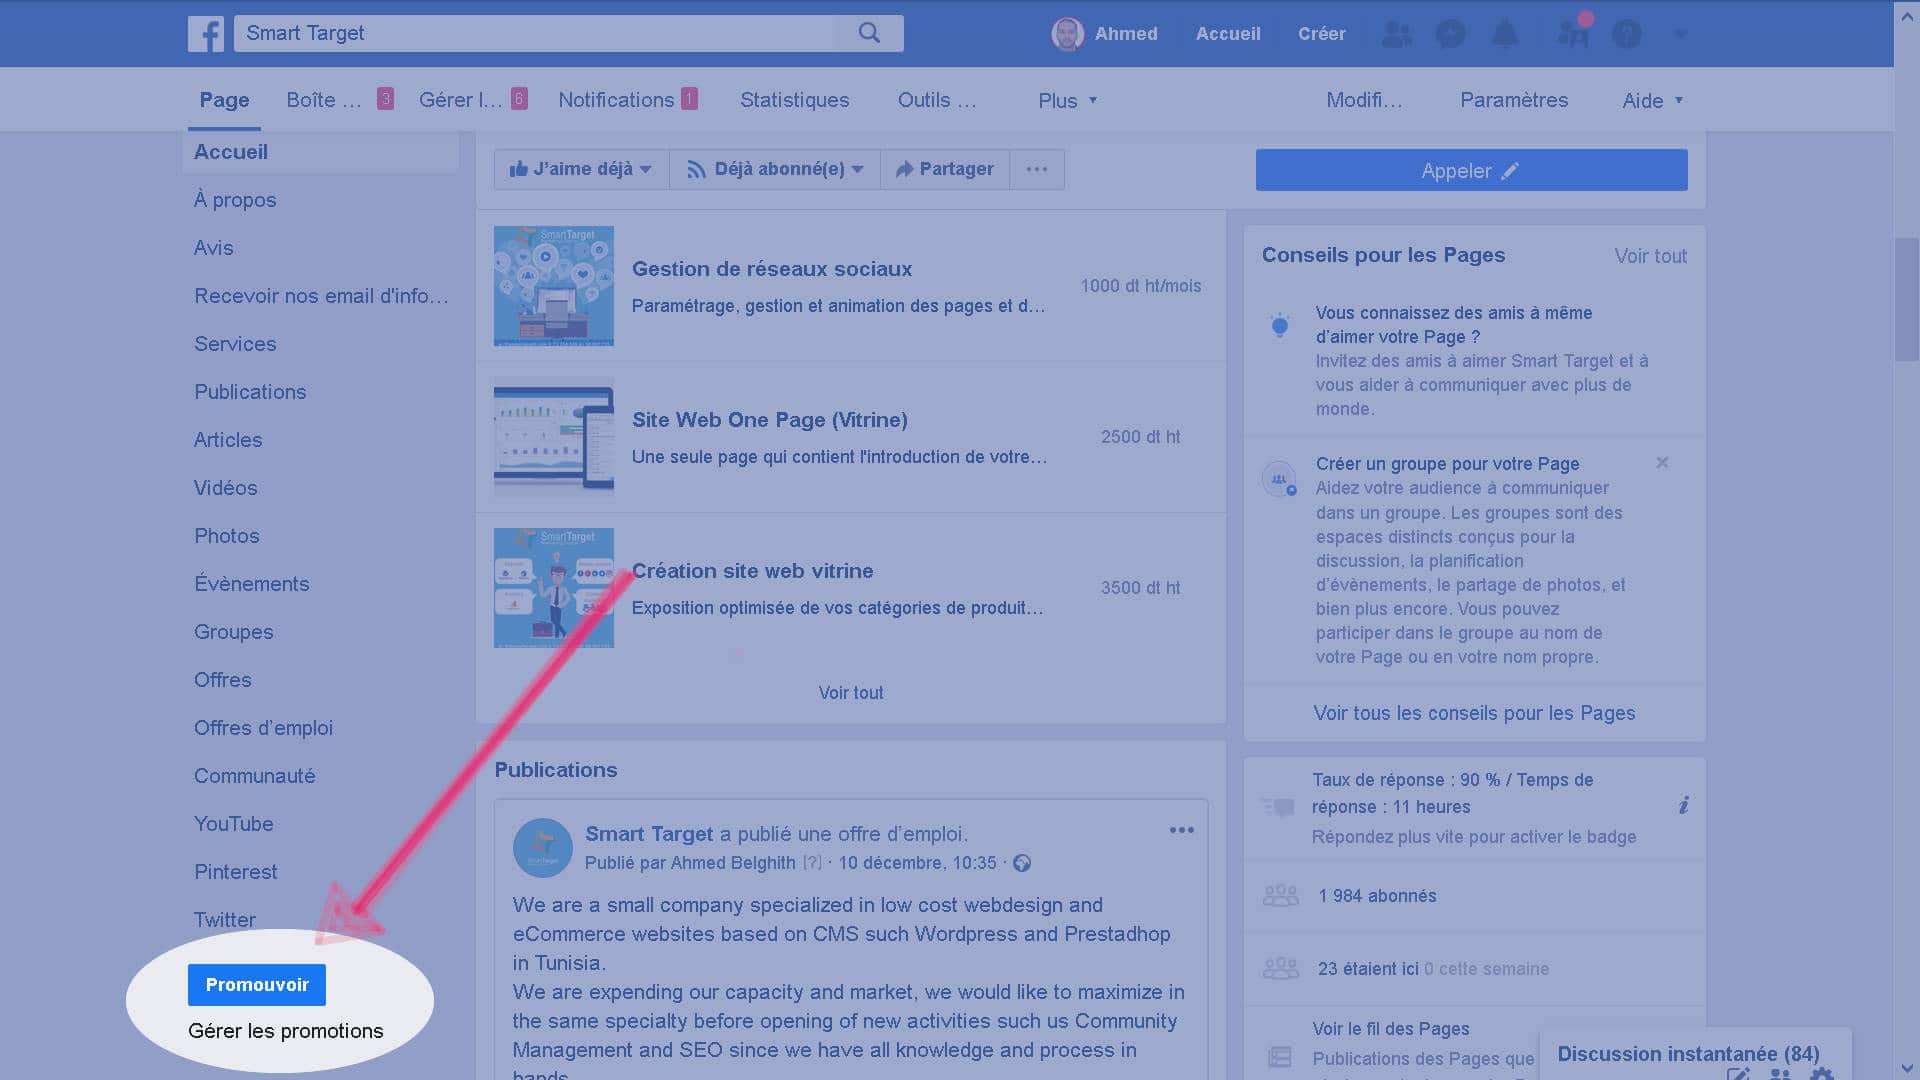This screenshot has width=1920, height=1080.
Task: Click the group creation tip icon
Action: coord(1279,479)
